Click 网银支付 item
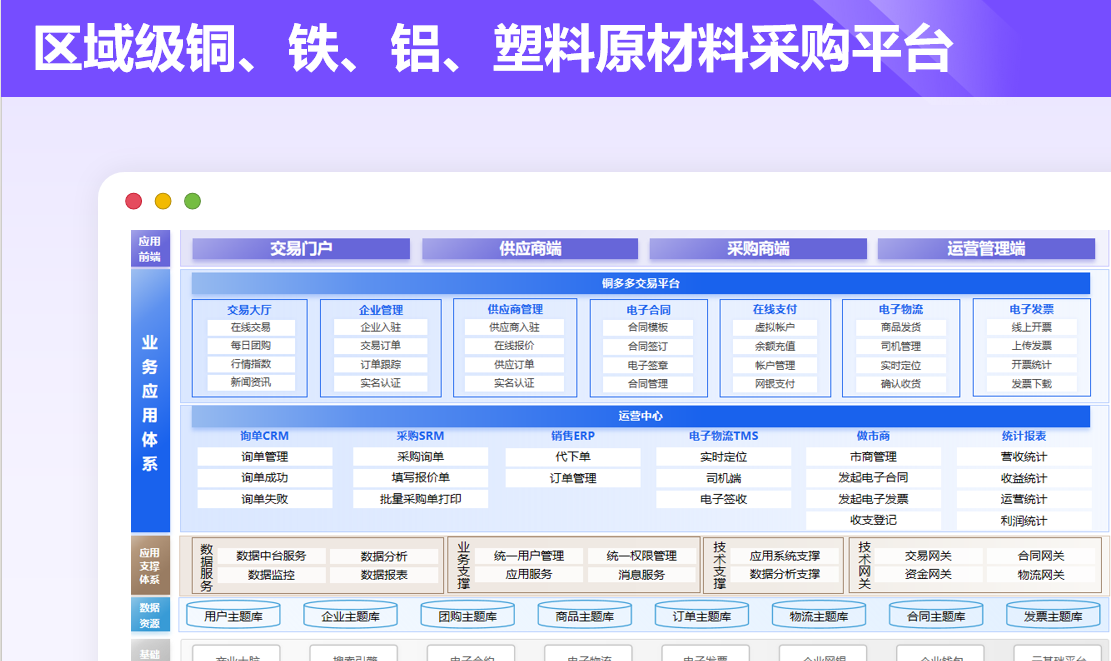1111x661 pixels. click(774, 384)
